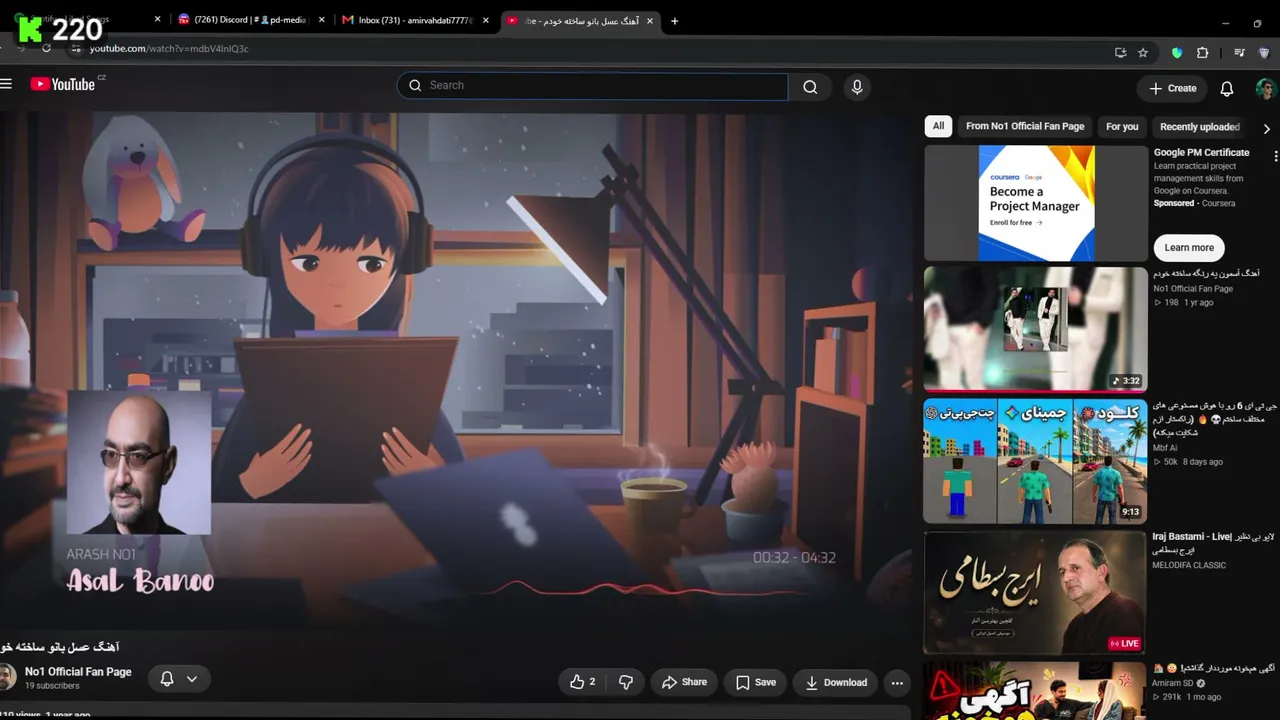Open the browser profile avatar
This screenshot has height=720, width=1280.
[x=1265, y=52]
